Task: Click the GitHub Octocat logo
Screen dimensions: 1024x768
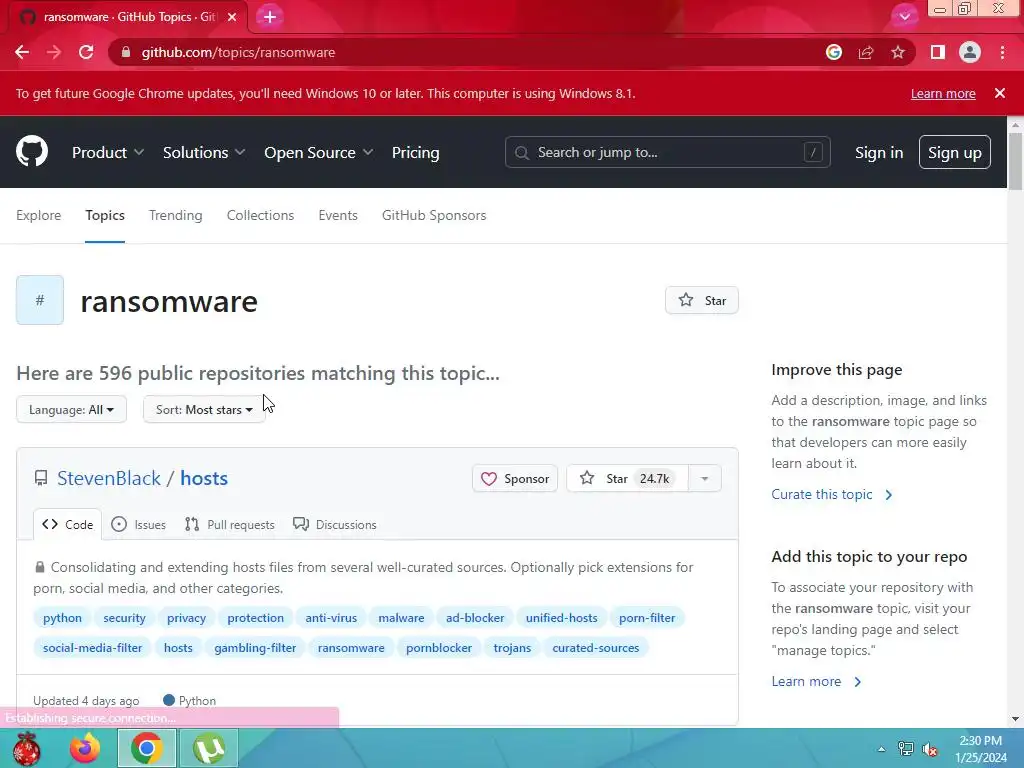Action: [x=32, y=152]
